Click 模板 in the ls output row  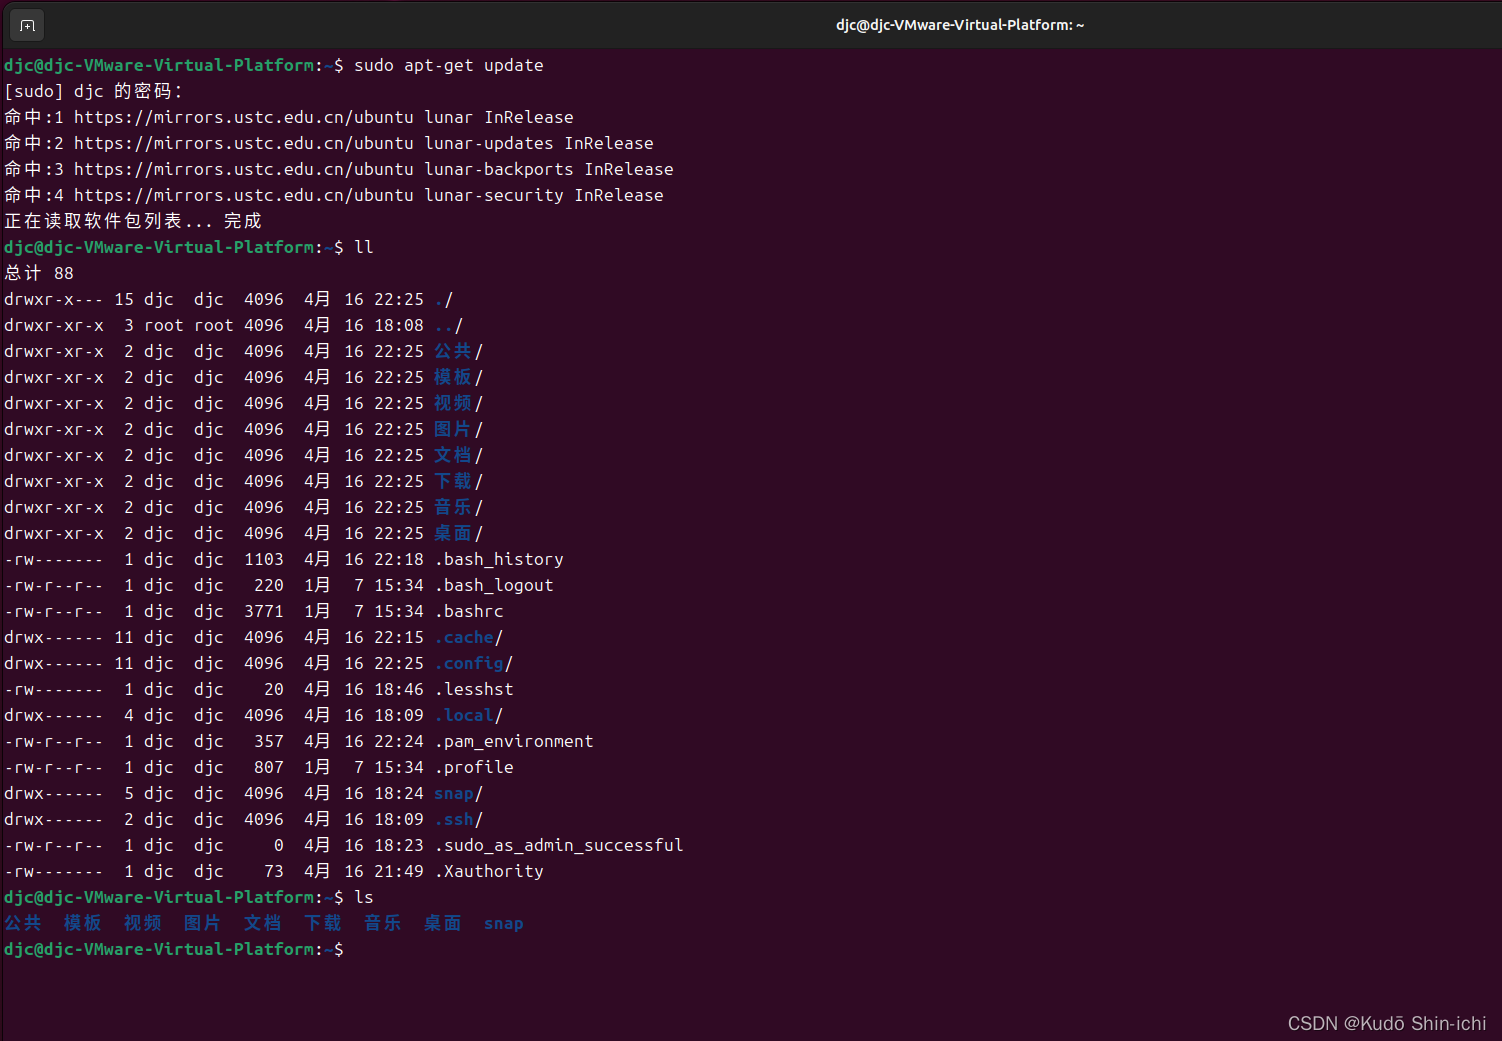pyautogui.click(x=83, y=923)
